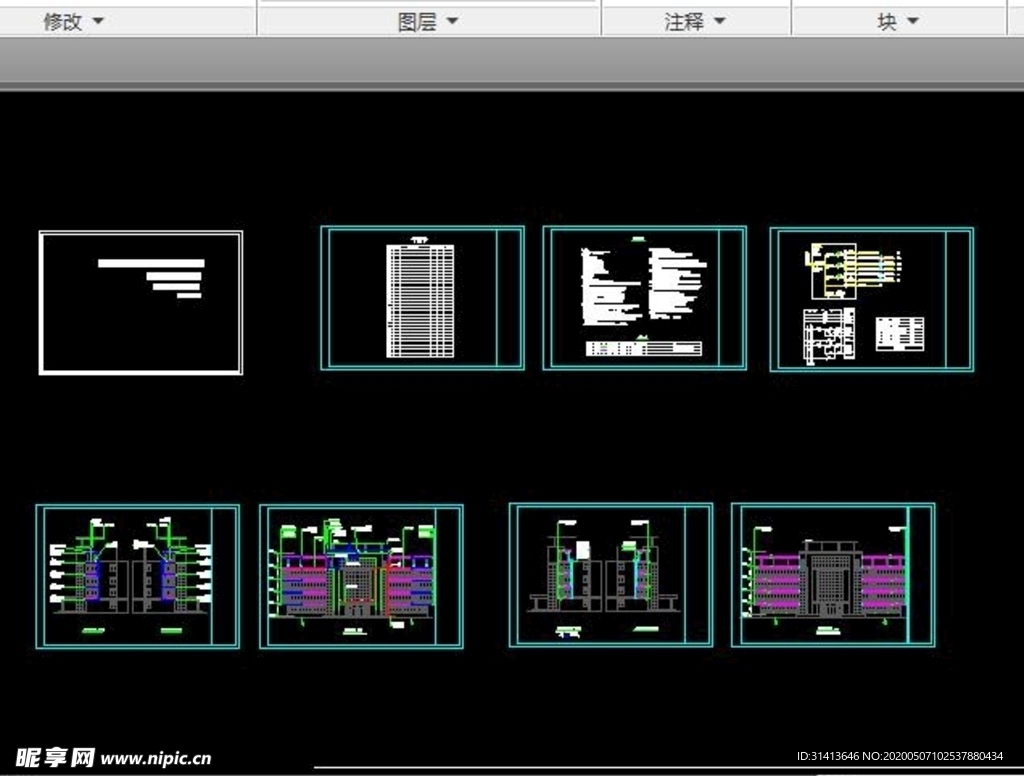Click the www.nipic.cn watermark text
The image size is (1024, 776).
(157, 758)
